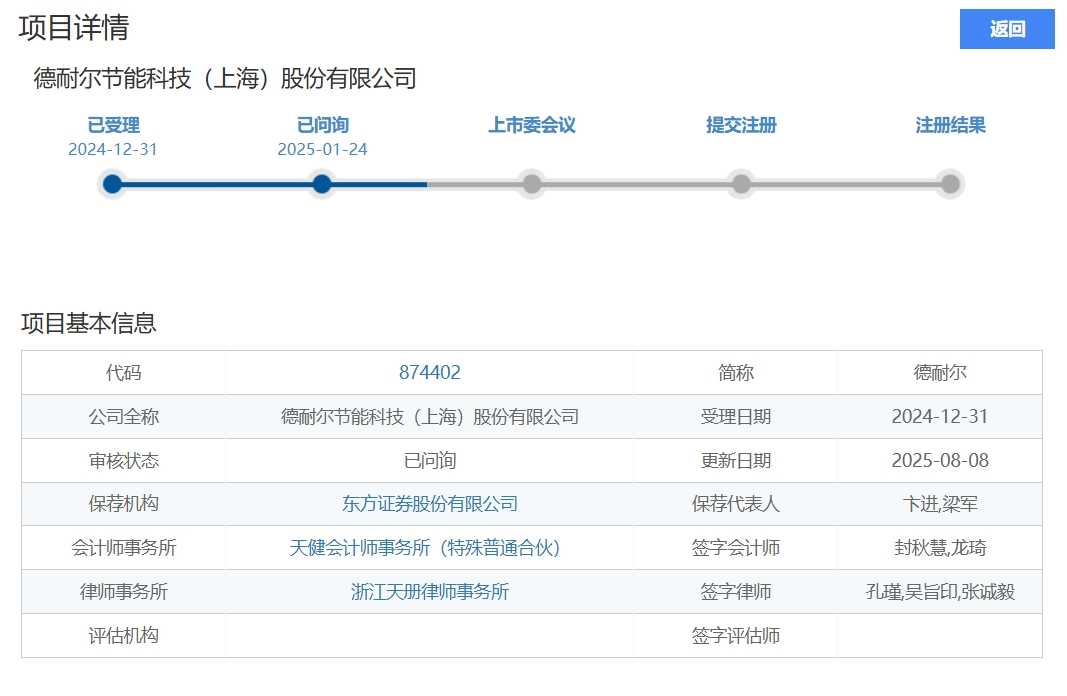
Task: Open the 已问询 stage label
Action: tap(322, 126)
